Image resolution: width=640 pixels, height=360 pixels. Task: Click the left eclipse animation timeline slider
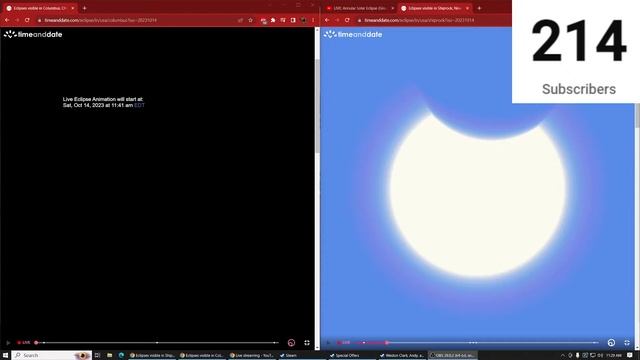tap(157, 342)
